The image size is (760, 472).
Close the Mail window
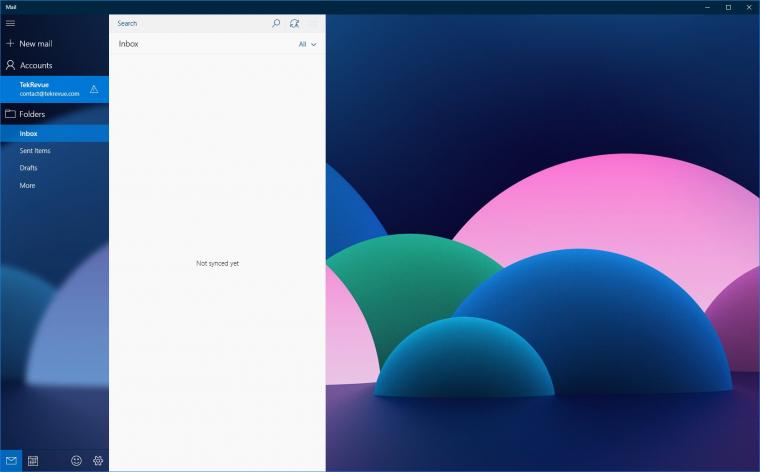point(749,7)
